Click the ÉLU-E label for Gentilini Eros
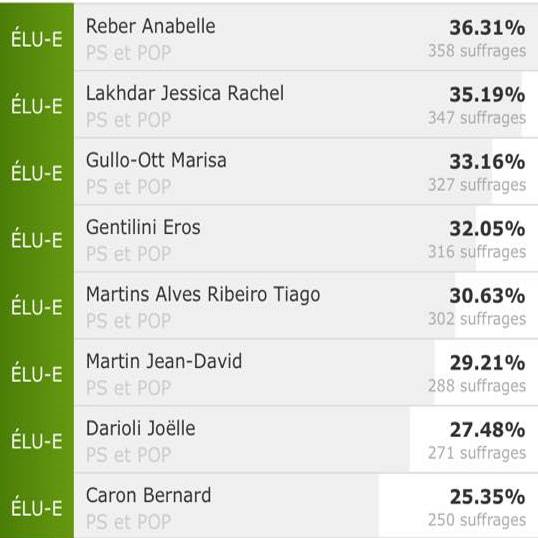The height and width of the screenshot is (538, 538). click(37, 239)
